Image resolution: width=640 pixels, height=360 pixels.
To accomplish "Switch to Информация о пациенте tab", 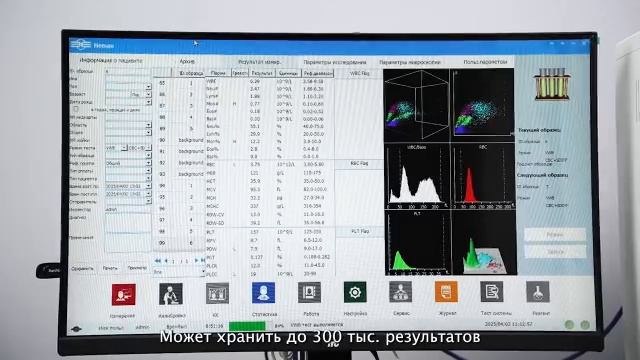I will click(x=111, y=60).
